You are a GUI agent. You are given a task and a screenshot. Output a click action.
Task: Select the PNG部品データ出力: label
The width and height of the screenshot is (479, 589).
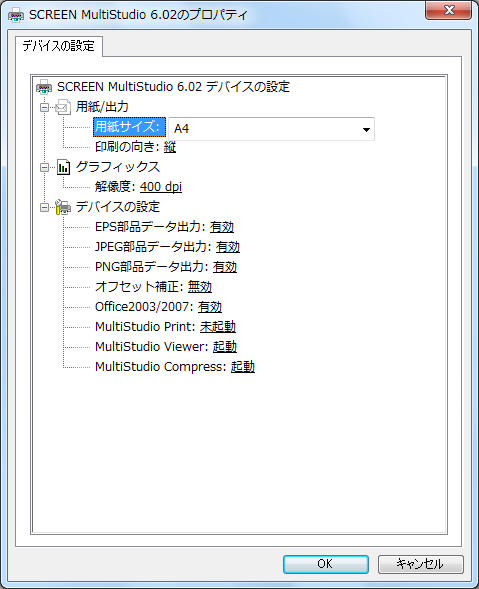(x=152, y=267)
